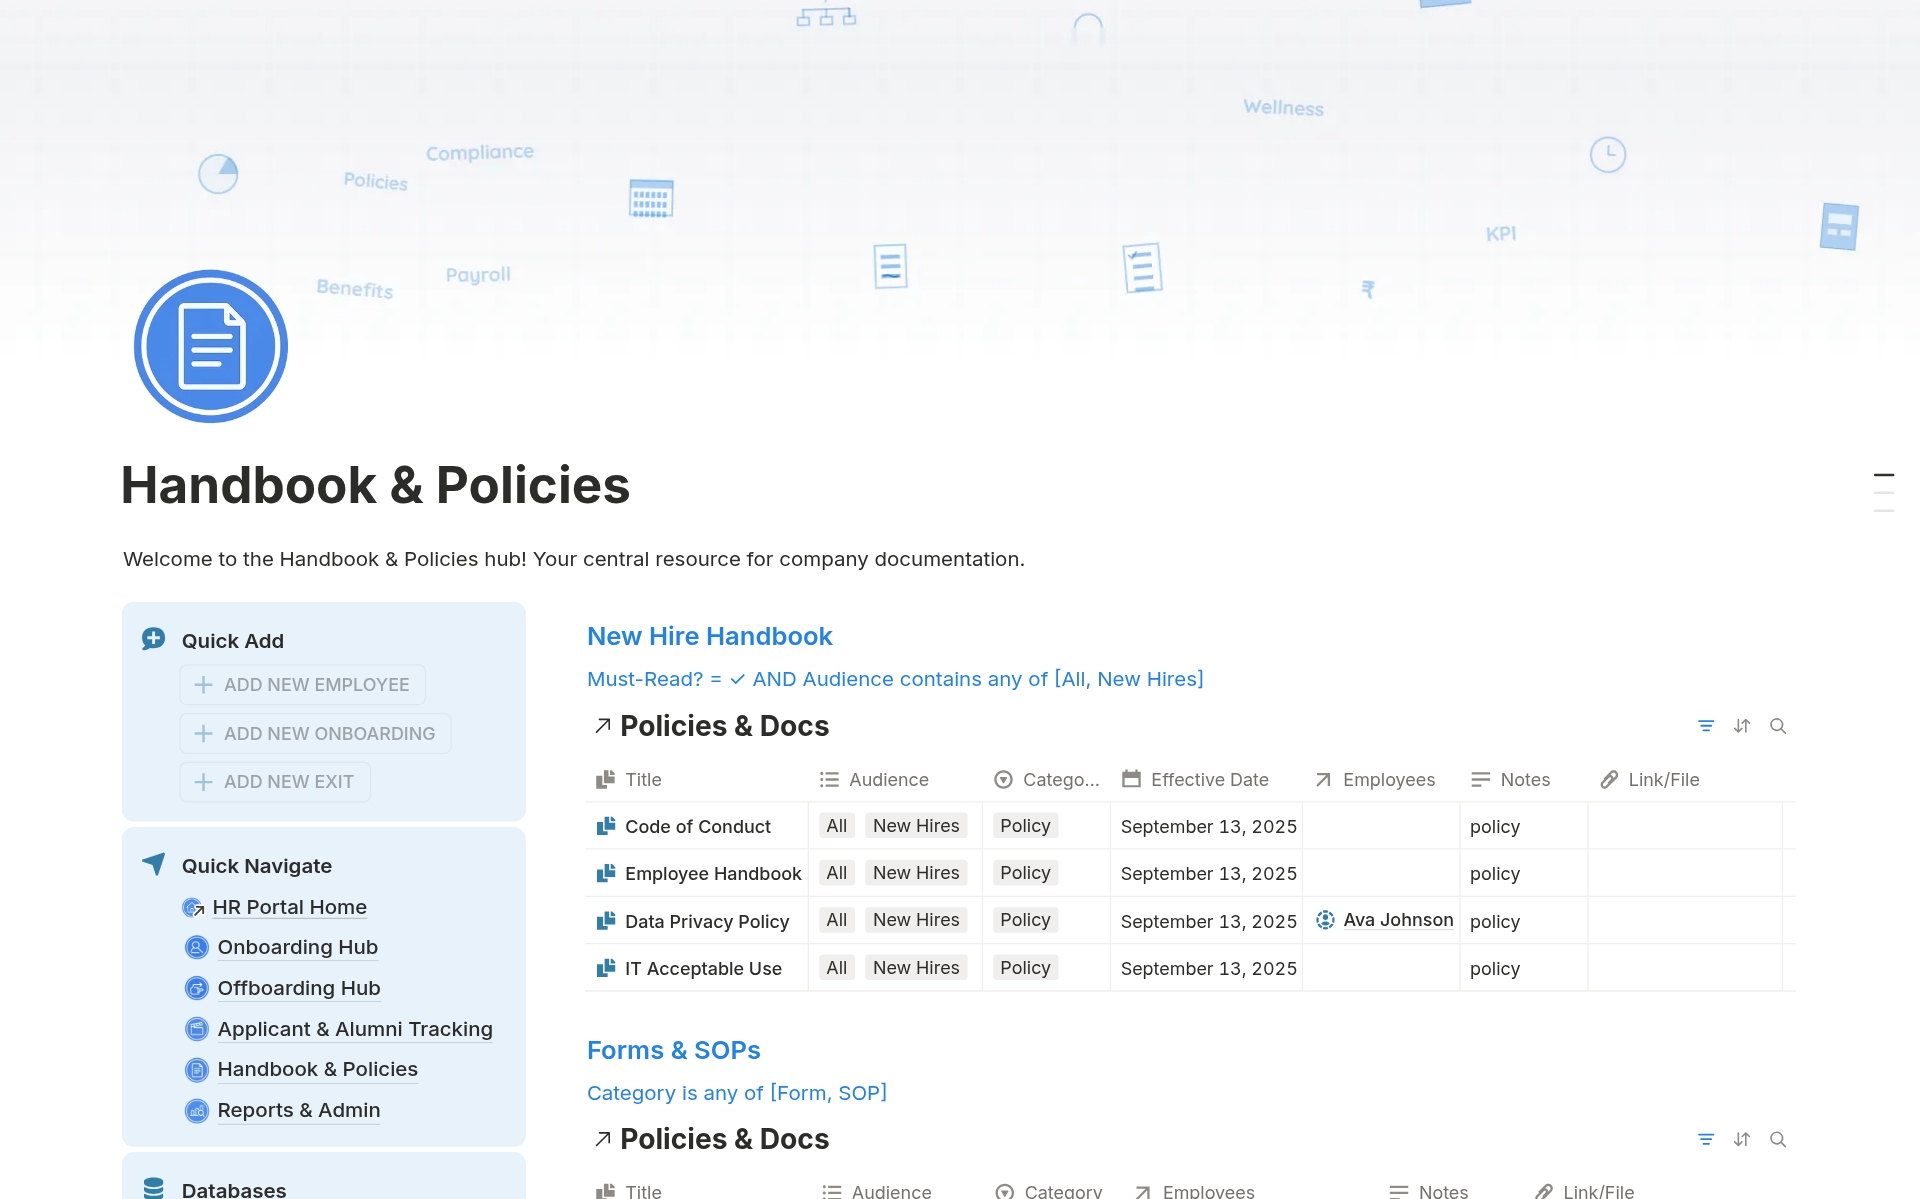Click Ava Johnson's employee icon
Screen dimensions: 1920x1199
tap(1325, 920)
